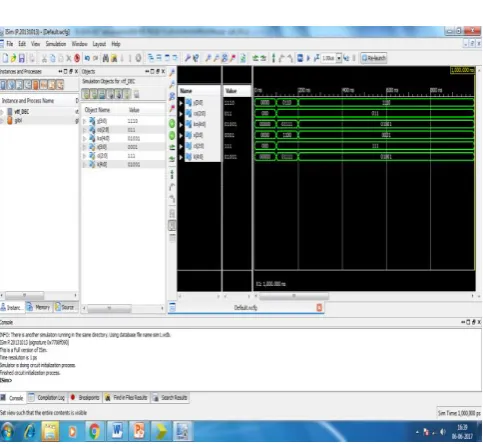
Task: Click the Undo toolbar icon
Action: pyautogui.click(x=87, y=58)
